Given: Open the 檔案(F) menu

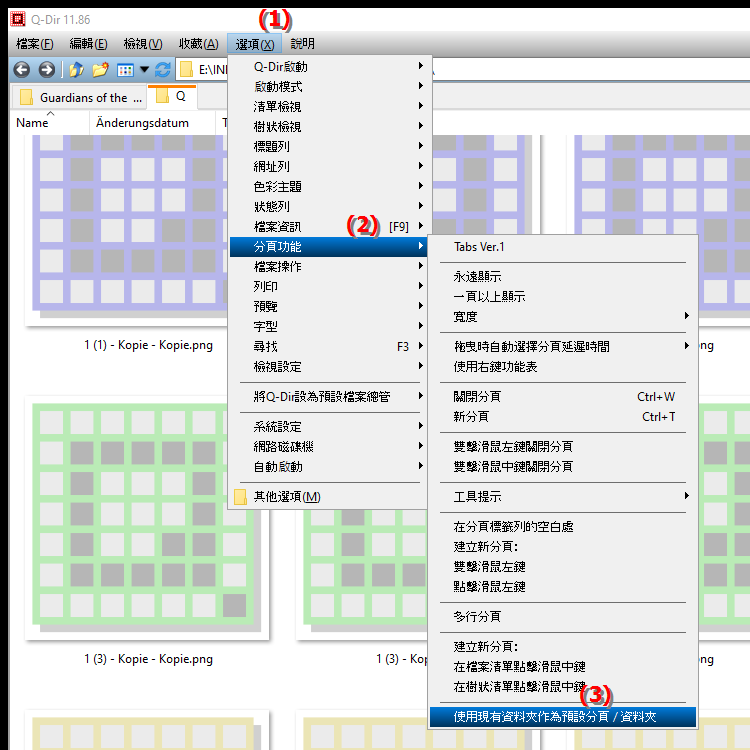Looking at the screenshot, I should tap(34, 44).
